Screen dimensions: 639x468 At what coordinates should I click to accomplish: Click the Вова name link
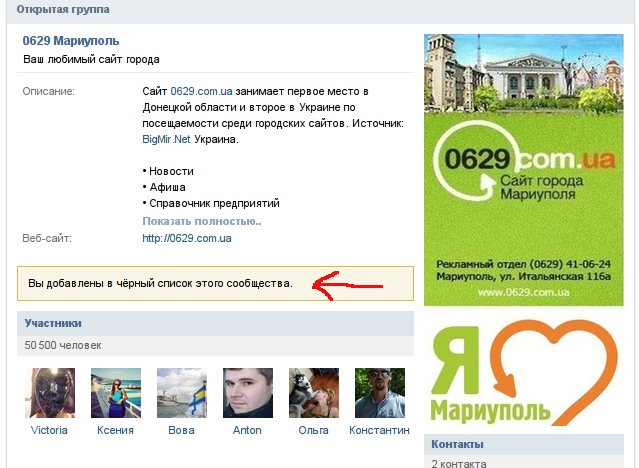181,430
